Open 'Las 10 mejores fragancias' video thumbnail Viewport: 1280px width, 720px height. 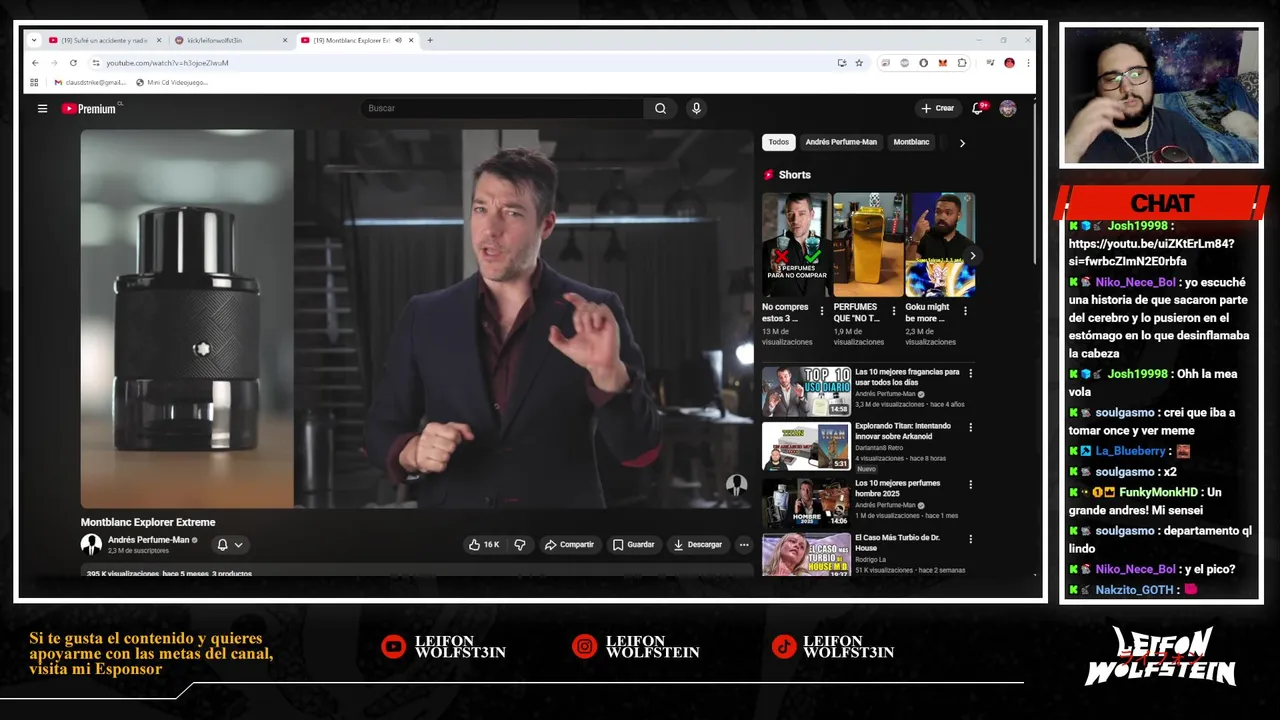[806, 391]
